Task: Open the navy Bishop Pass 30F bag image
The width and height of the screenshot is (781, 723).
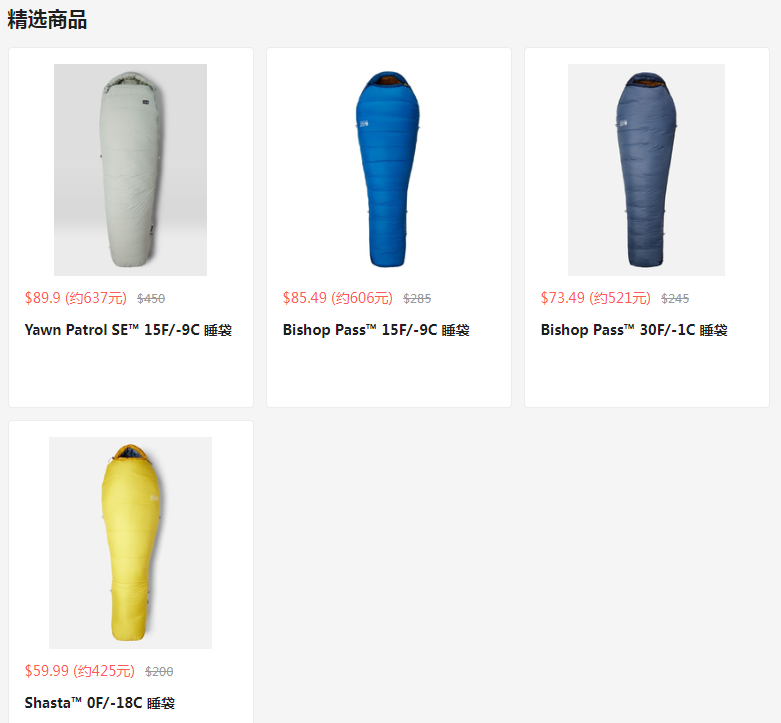Action: click(647, 170)
